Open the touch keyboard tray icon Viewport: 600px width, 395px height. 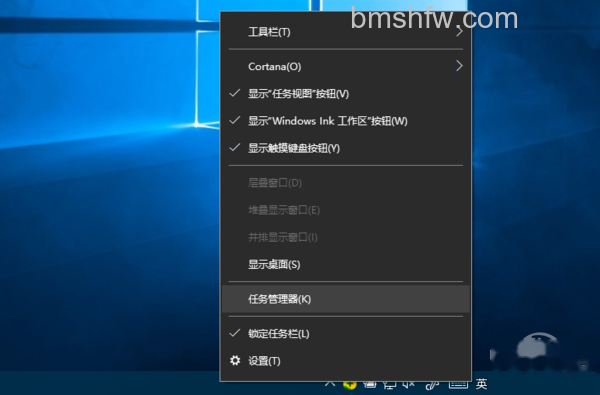(458, 384)
